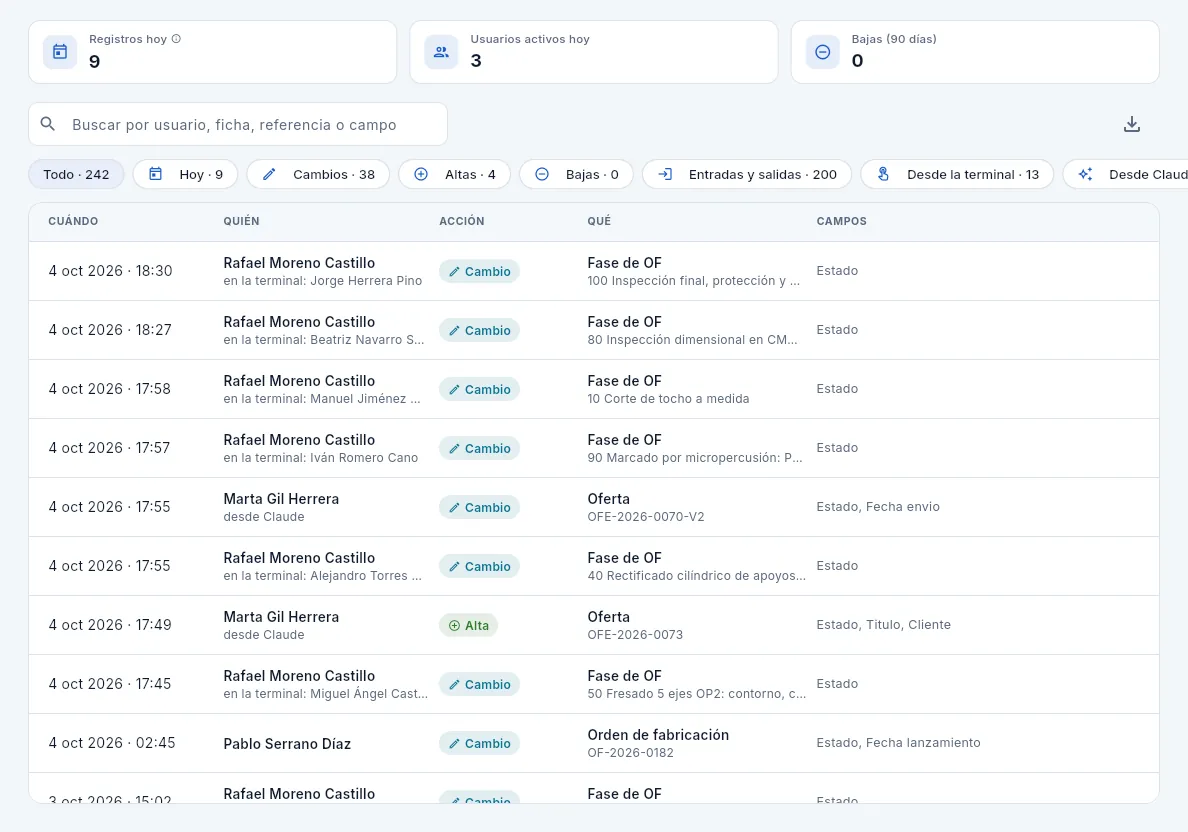The height and width of the screenshot is (832, 1188).
Task: Click the green Alta badge
Action: [468, 625]
